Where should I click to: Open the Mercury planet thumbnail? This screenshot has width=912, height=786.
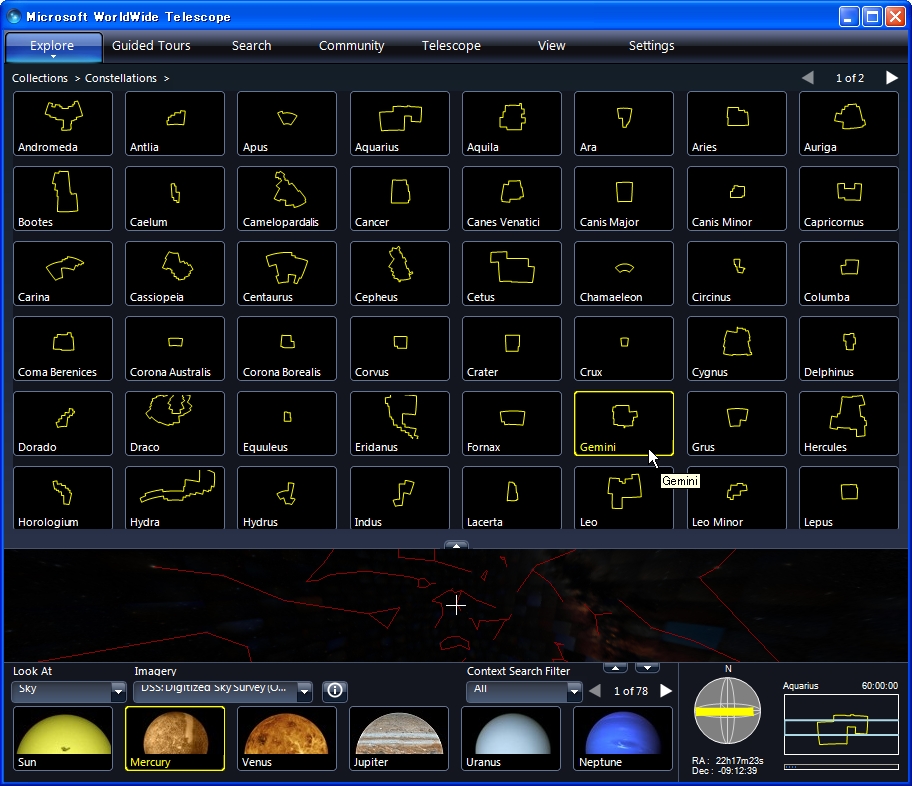pos(175,738)
